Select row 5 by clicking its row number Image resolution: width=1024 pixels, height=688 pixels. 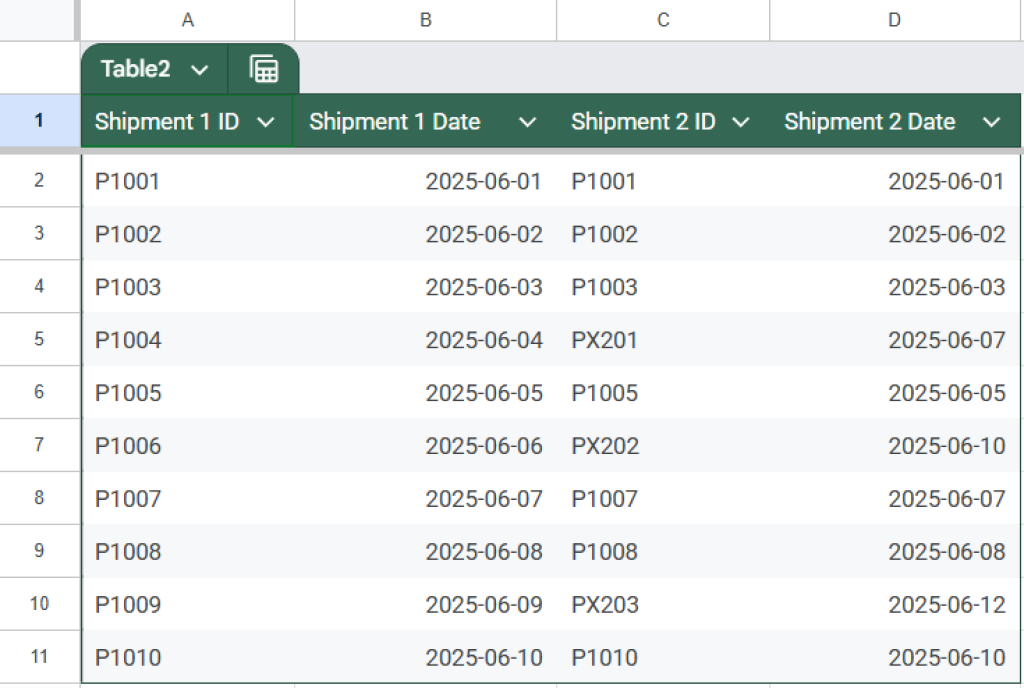[39, 340]
